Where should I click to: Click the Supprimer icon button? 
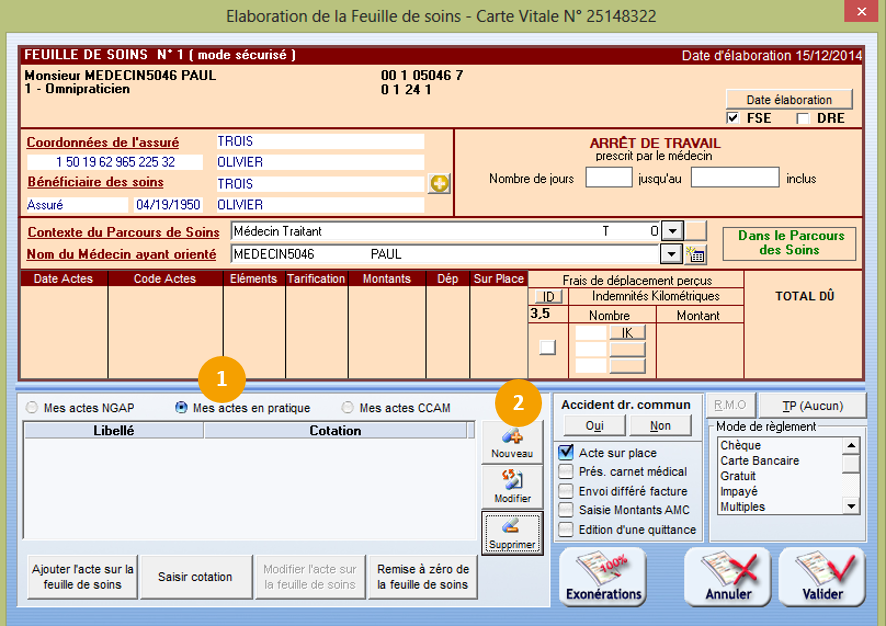tap(511, 533)
